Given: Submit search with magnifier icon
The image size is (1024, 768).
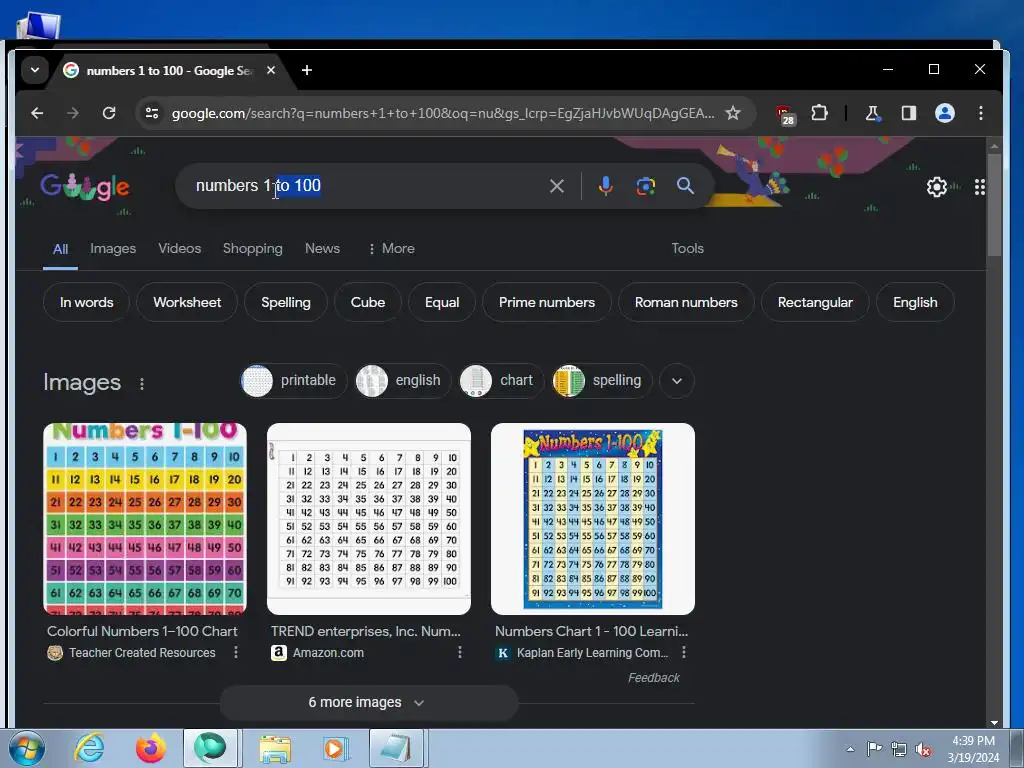Looking at the screenshot, I should 685,186.
